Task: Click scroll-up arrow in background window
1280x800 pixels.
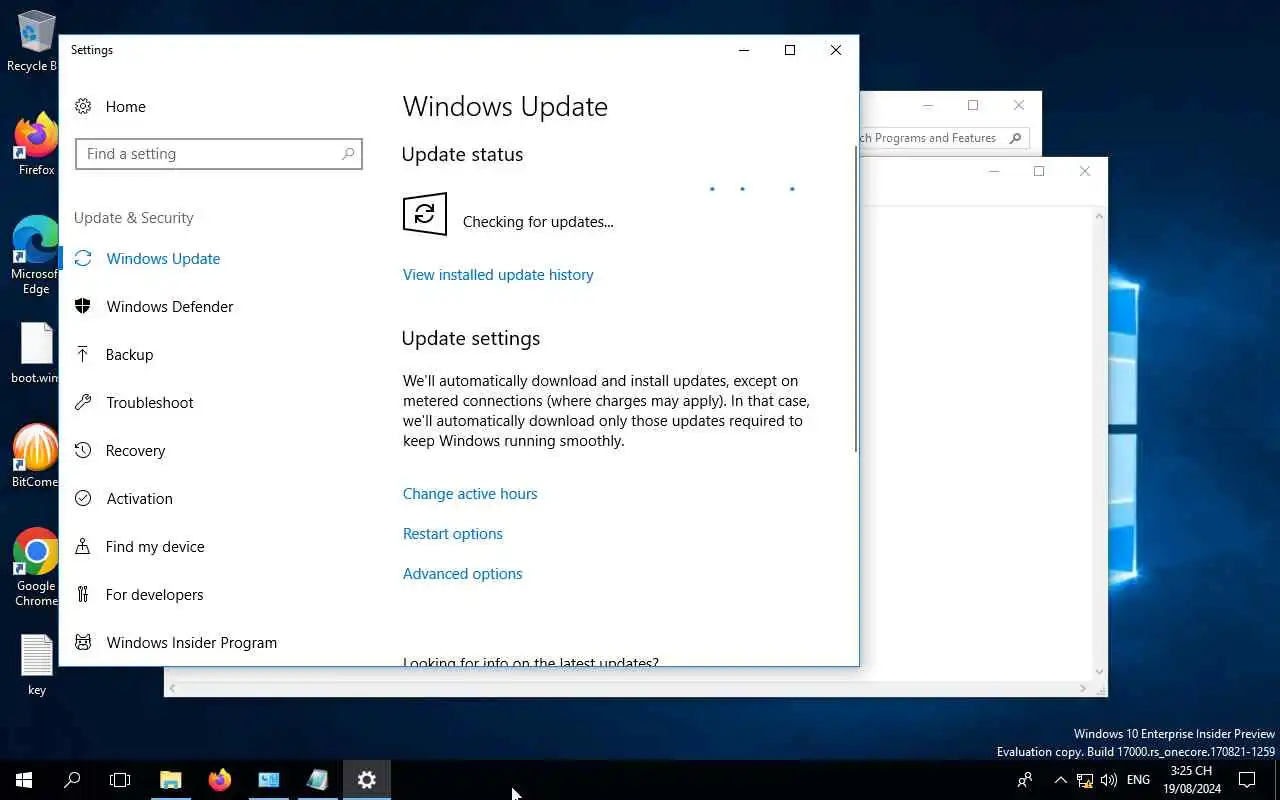Action: 1099,216
